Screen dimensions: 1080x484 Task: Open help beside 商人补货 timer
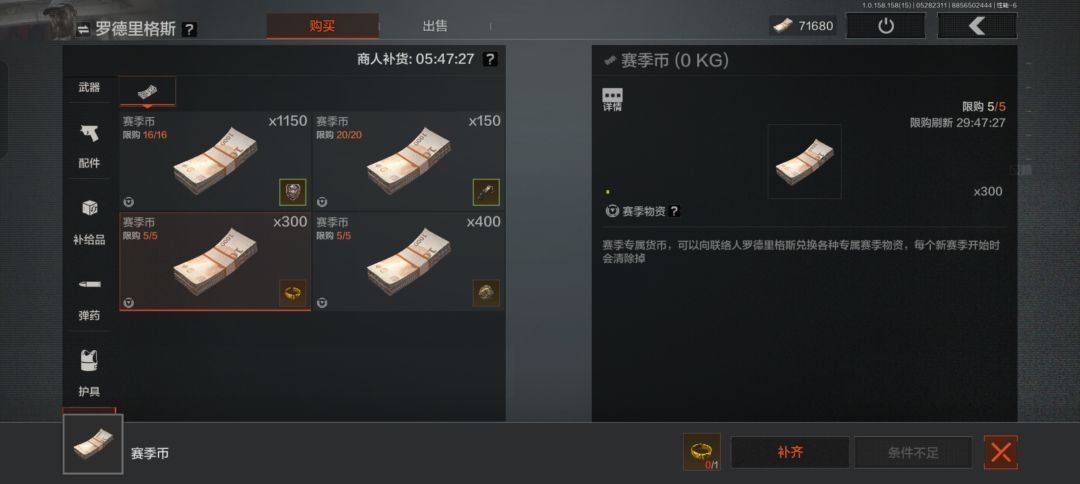click(489, 59)
